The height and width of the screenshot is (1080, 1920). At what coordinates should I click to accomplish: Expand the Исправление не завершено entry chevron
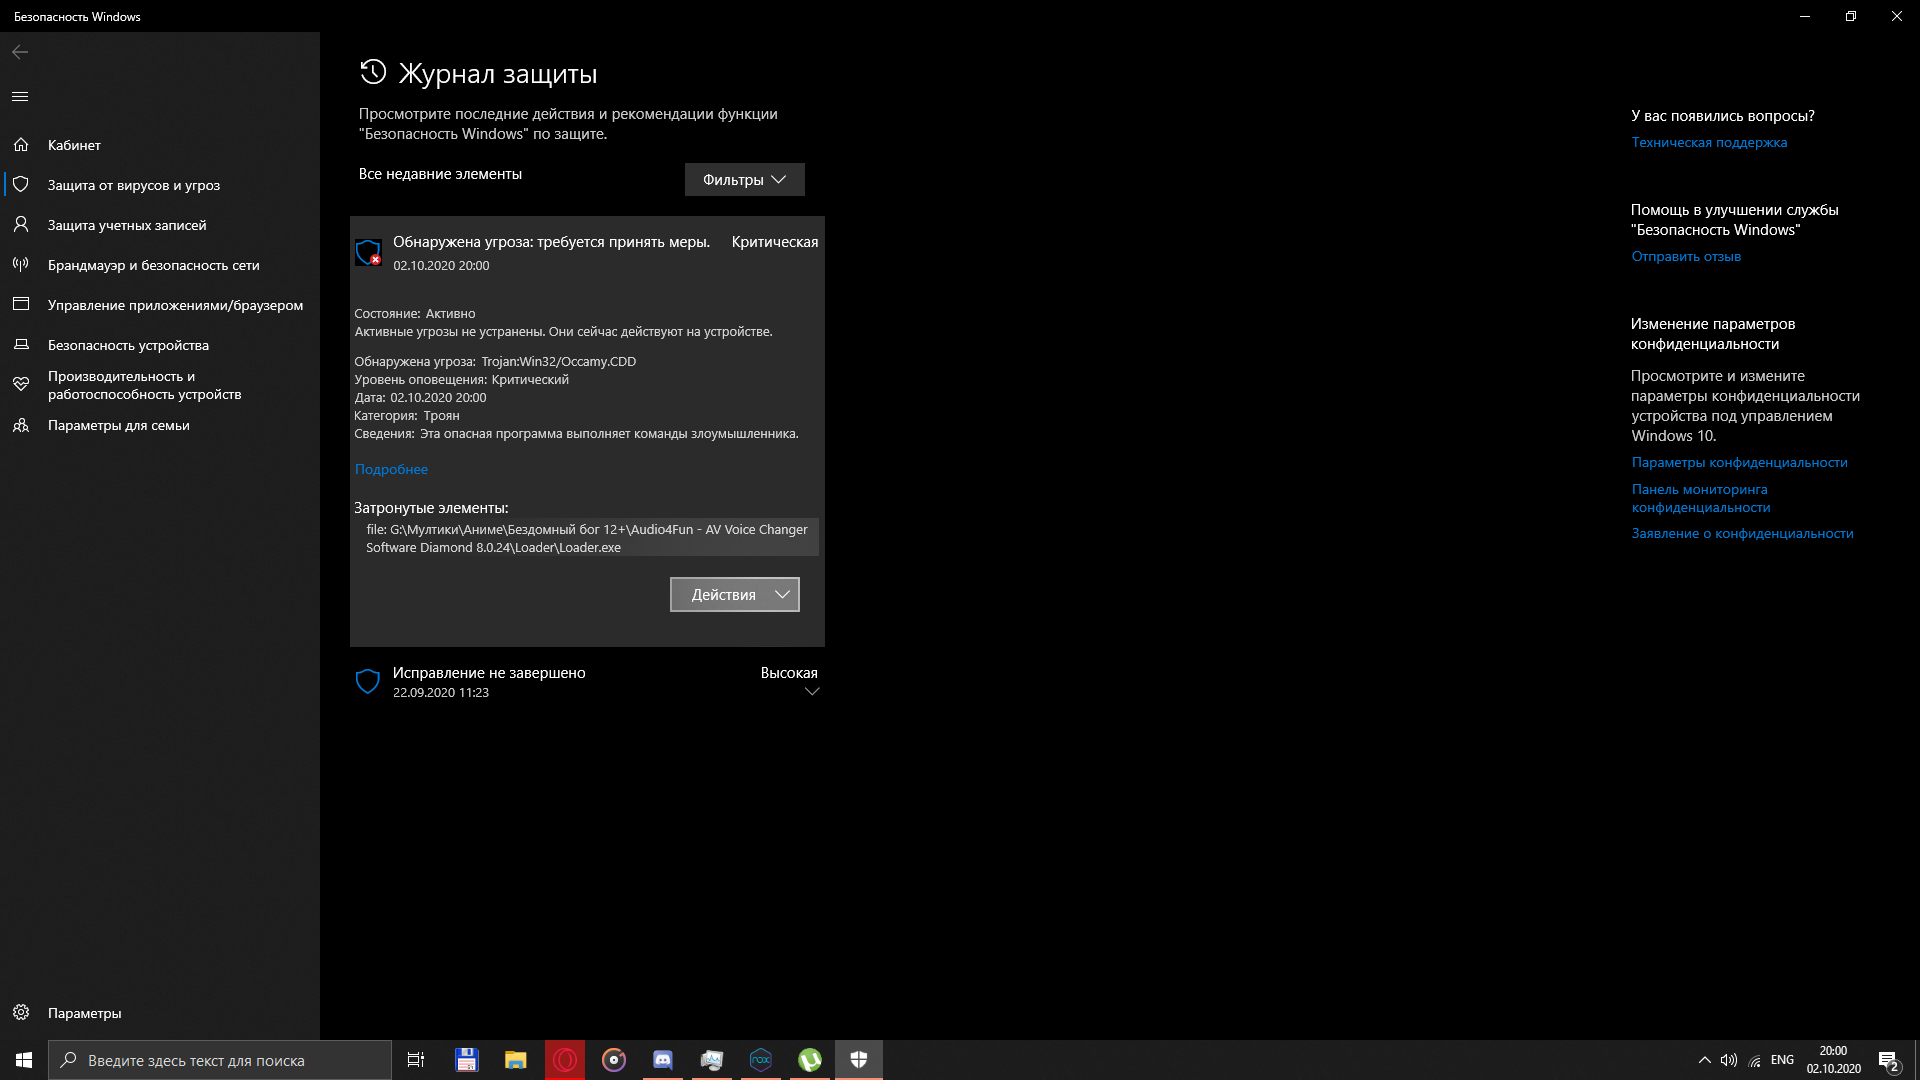tap(812, 692)
